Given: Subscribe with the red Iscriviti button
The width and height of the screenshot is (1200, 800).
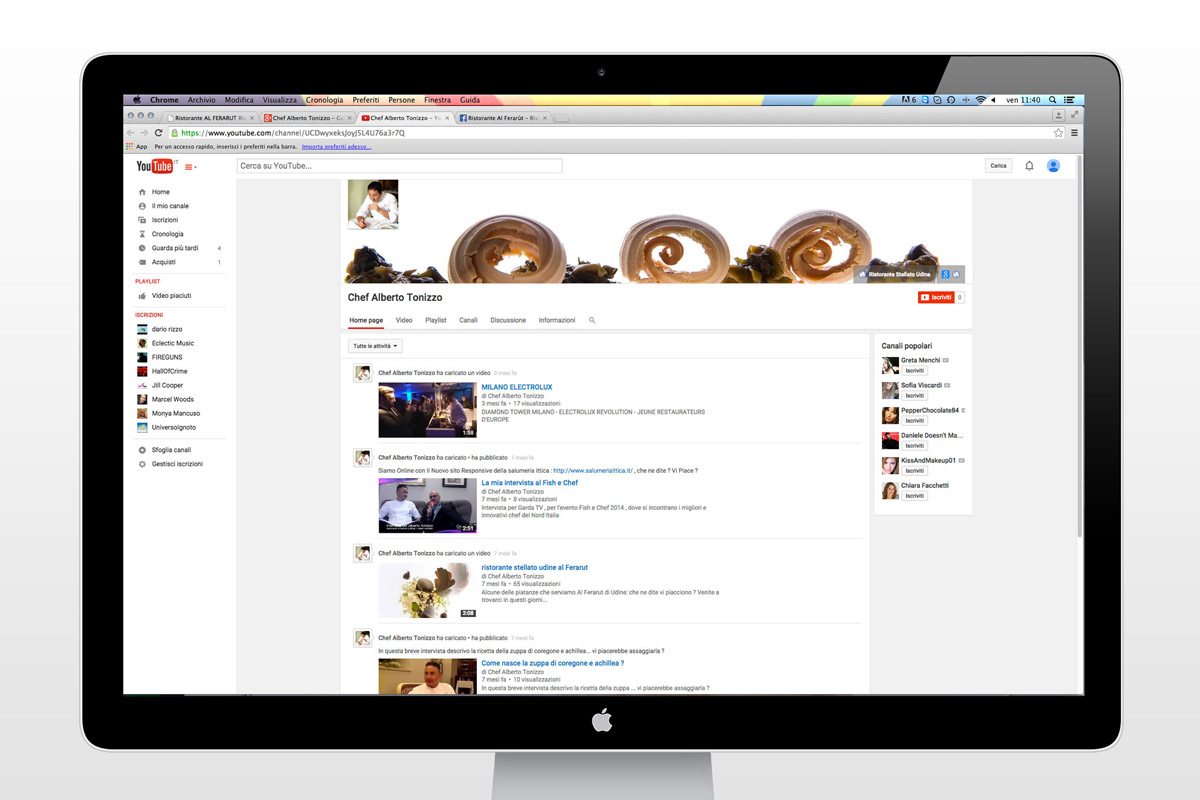Looking at the screenshot, I should tap(935, 297).
